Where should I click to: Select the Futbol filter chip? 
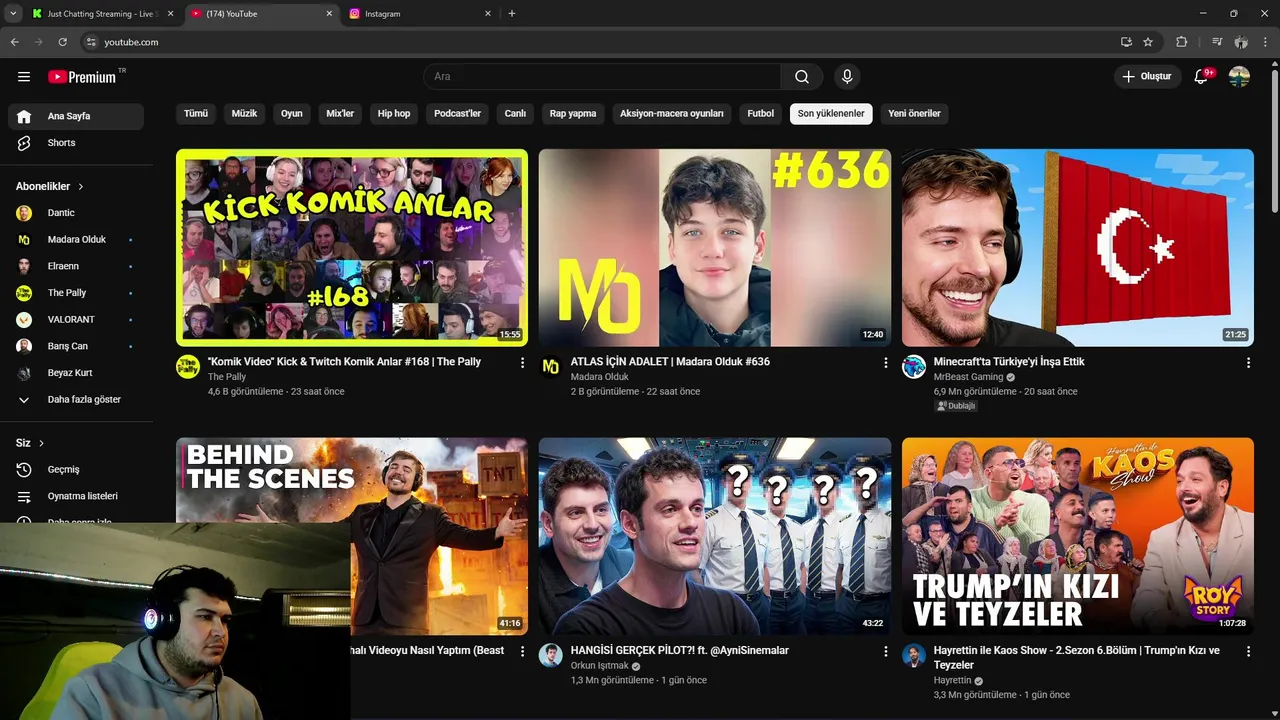(761, 114)
